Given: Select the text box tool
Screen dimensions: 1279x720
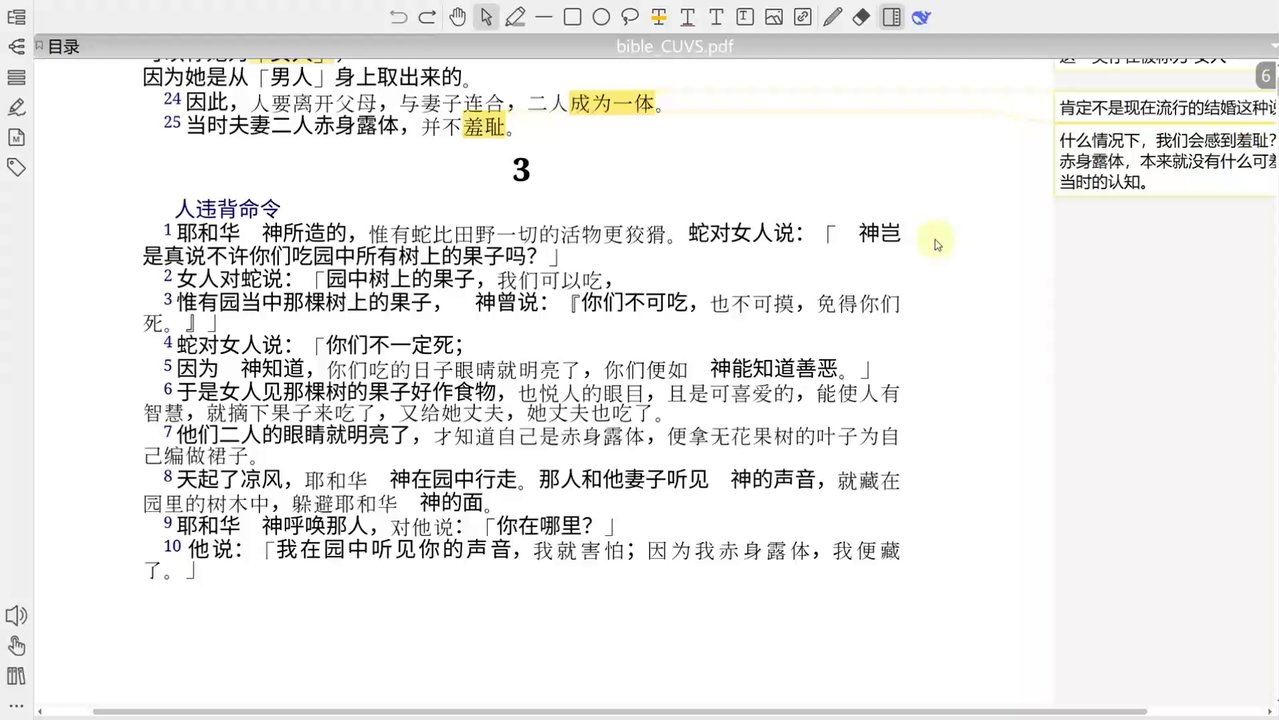Looking at the screenshot, I should [745, 17].
